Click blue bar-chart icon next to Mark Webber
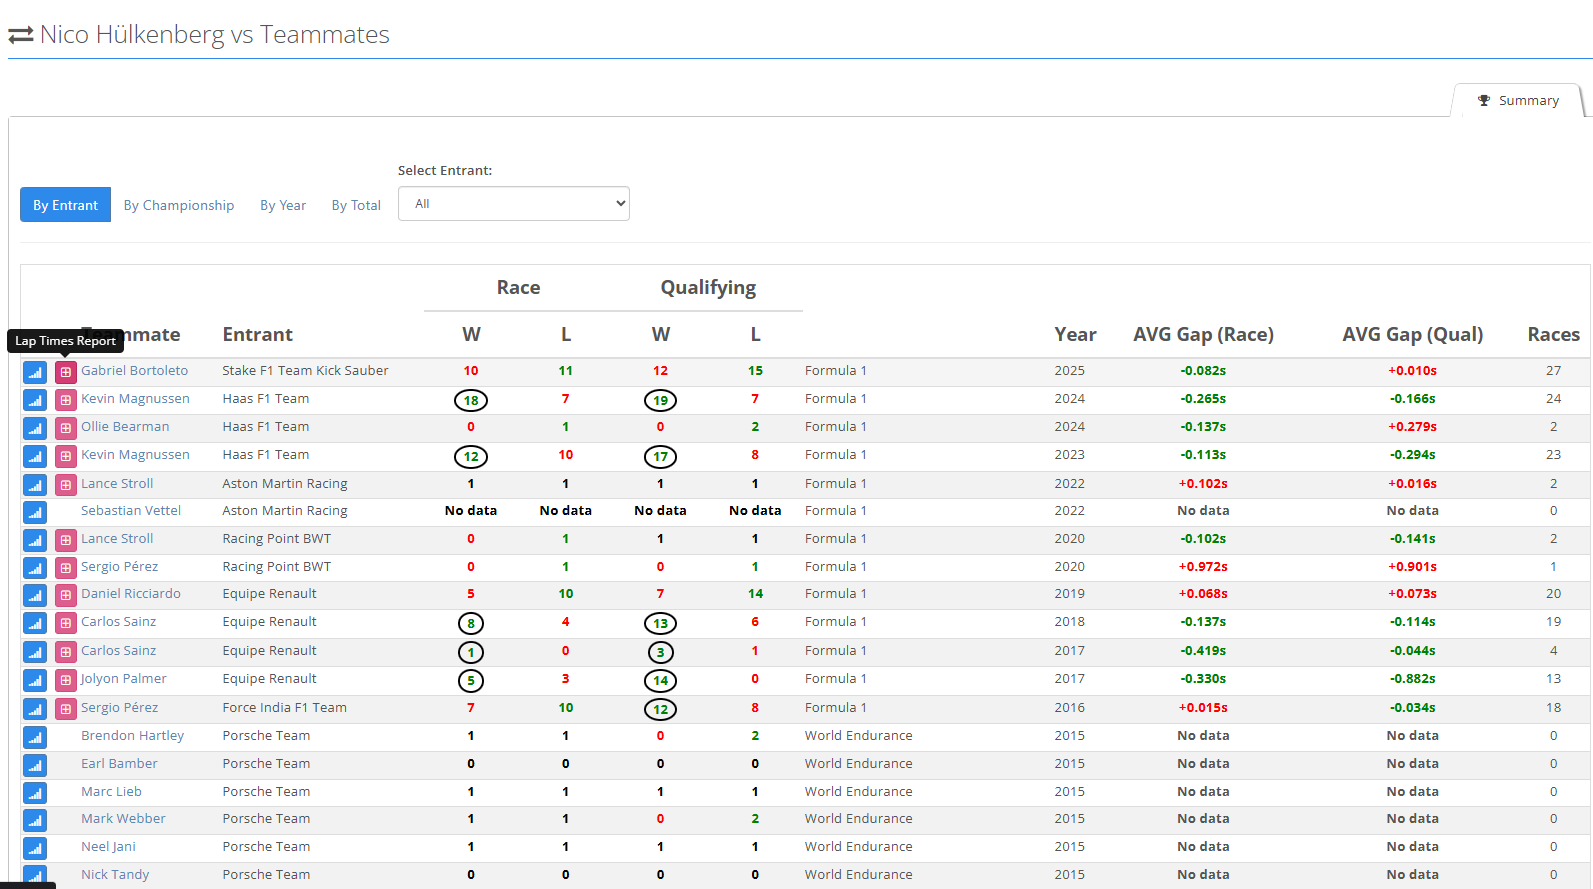The width and height of the screenshot is (1593, 889). click(x=35, y=820)
